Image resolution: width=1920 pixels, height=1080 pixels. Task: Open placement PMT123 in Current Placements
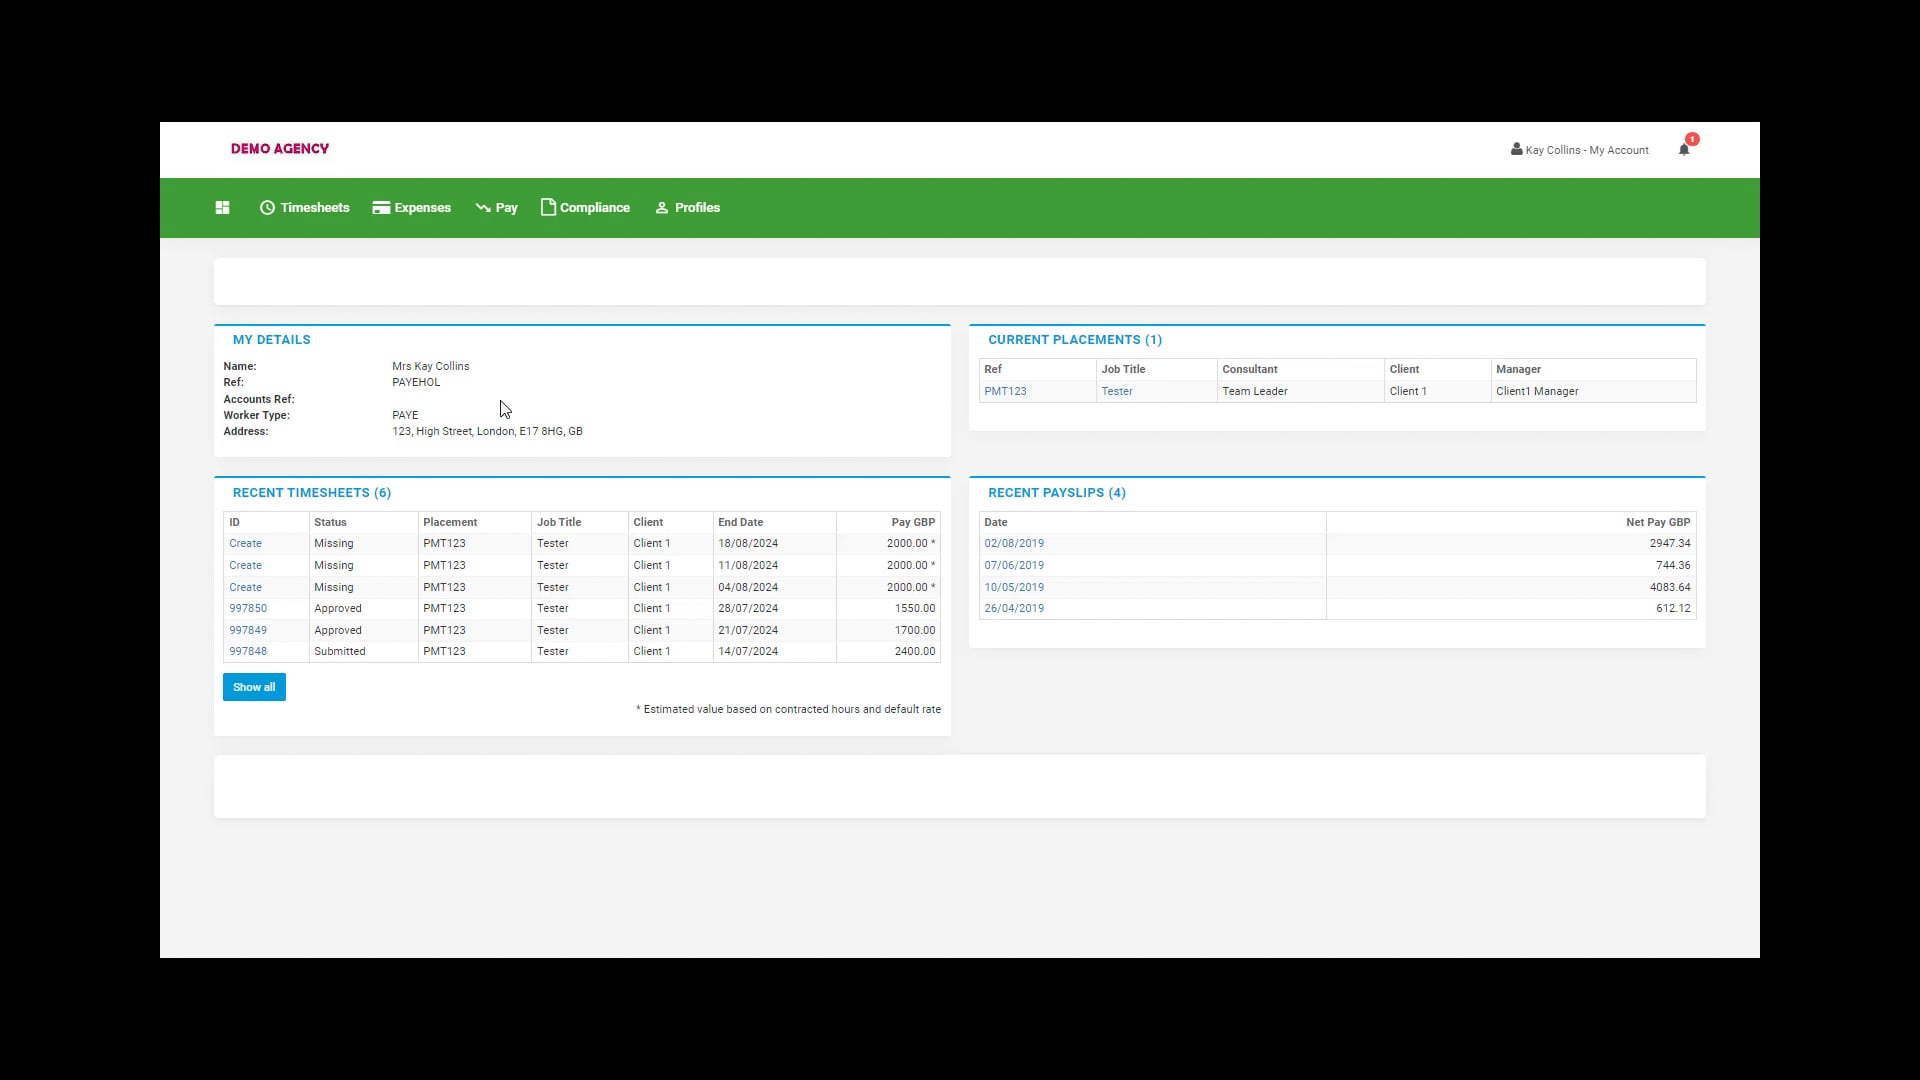1005,391
